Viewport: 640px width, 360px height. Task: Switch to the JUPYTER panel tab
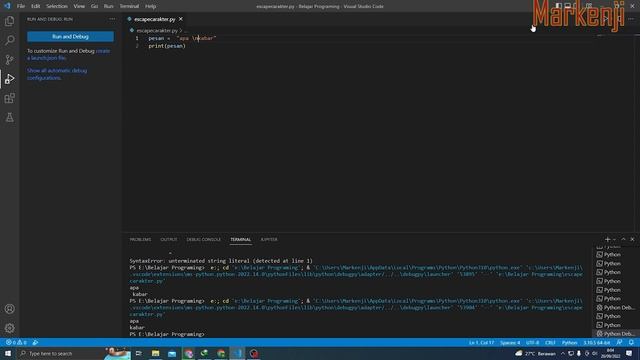pos(269,240)
